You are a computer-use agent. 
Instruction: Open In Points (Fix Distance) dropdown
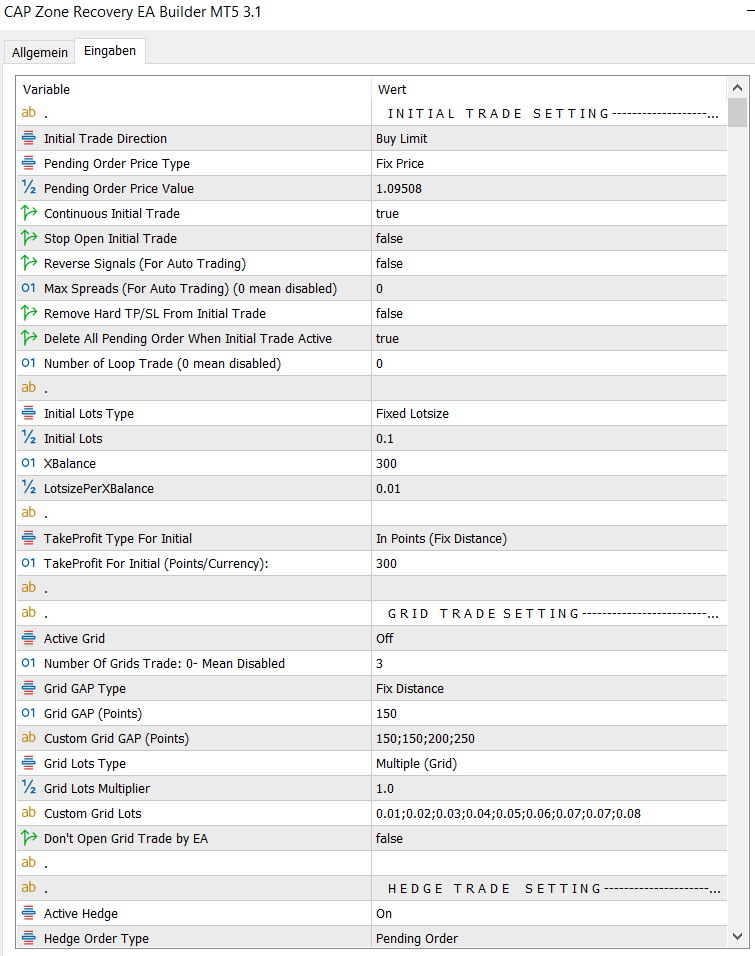pos(549,538)
